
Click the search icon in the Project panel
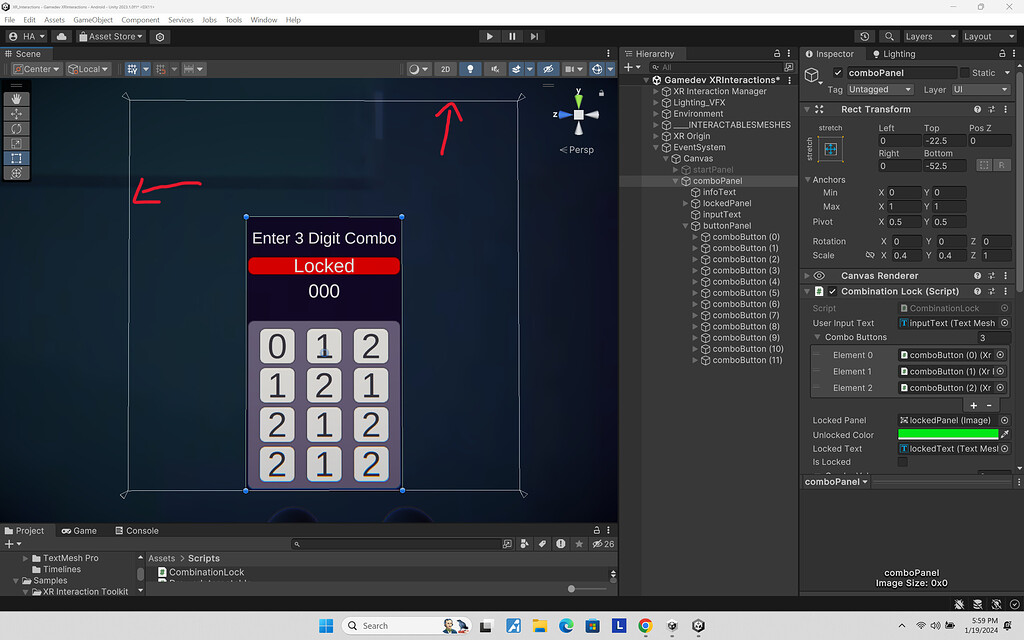coord(296,543)
